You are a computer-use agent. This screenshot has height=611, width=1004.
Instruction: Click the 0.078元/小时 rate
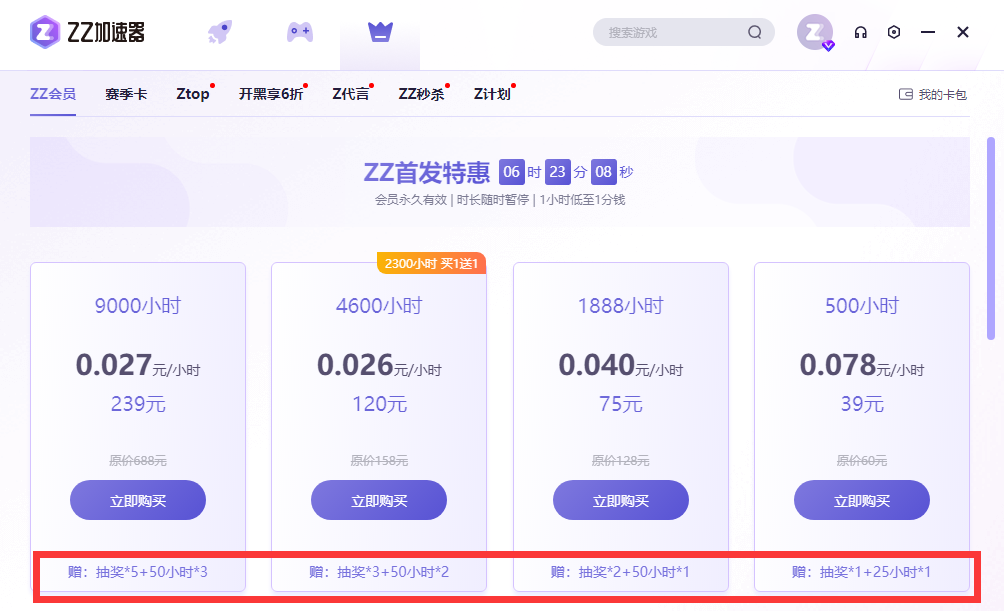click(862, 365)
